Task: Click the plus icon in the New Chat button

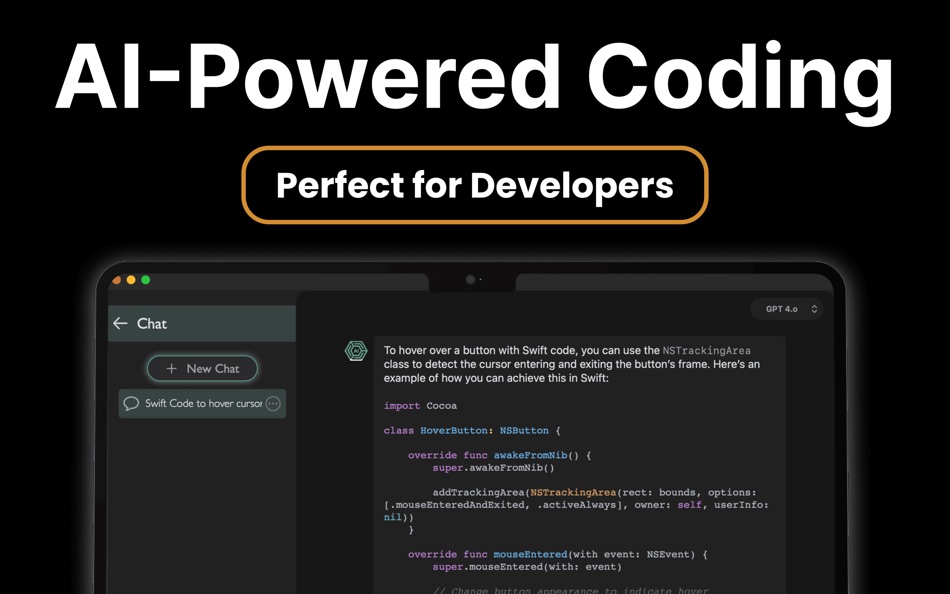Action: point(171,369)
